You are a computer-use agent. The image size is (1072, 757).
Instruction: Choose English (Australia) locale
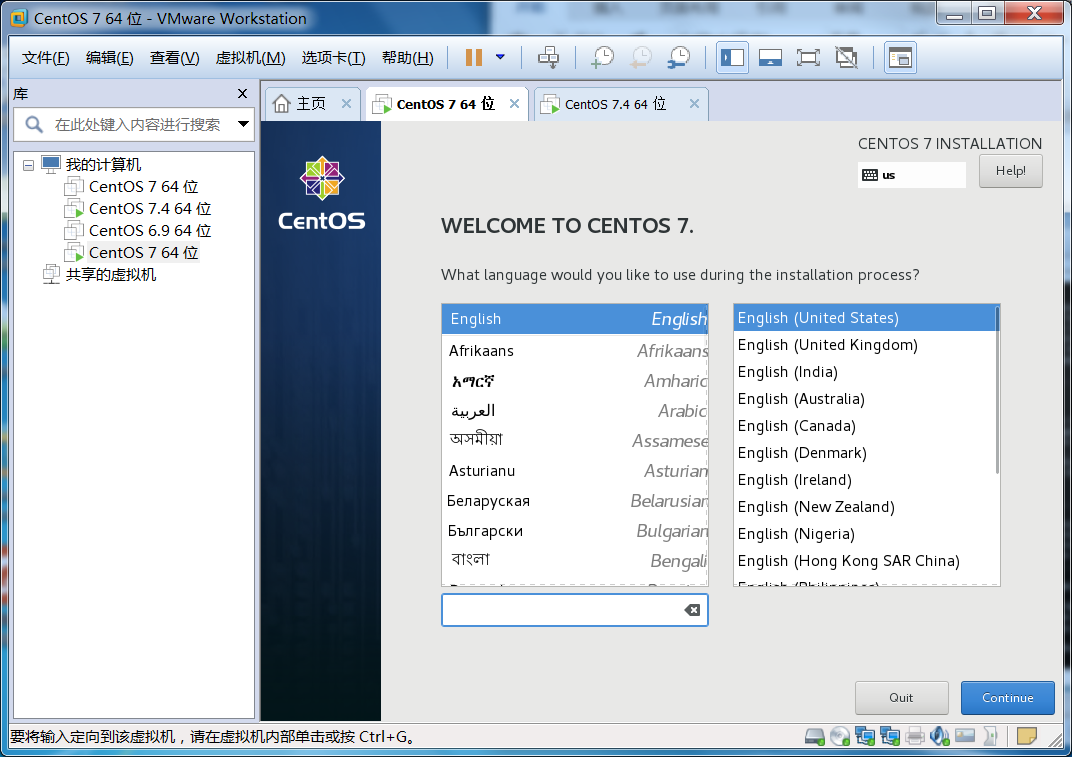point(864,399)
